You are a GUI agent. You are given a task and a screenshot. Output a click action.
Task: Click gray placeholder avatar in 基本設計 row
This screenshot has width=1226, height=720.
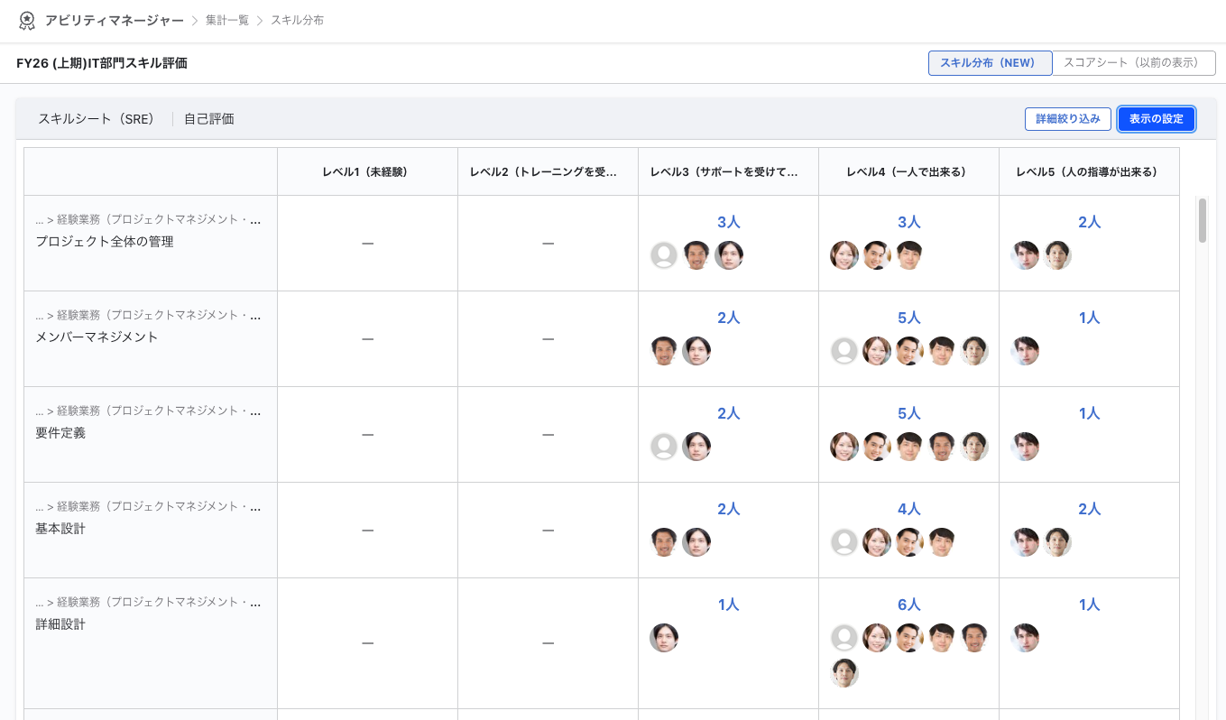(x=845, y=542)
